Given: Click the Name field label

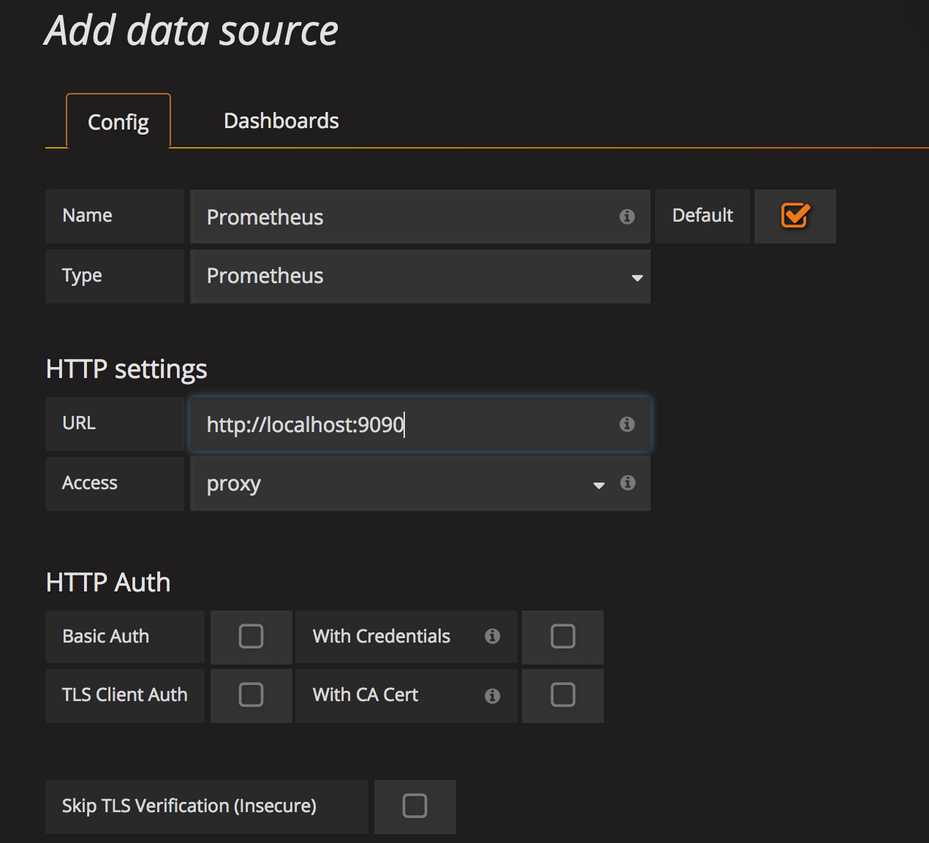Looking at the screenshot, I should coord(87,215).
